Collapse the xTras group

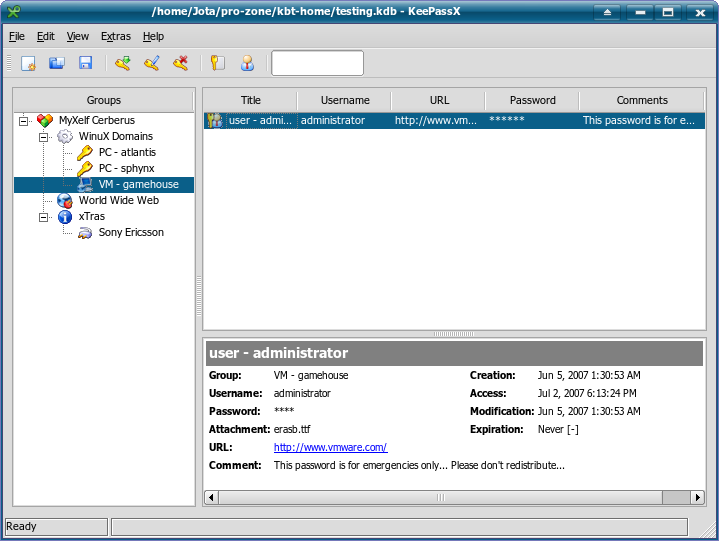pos(43,217)
